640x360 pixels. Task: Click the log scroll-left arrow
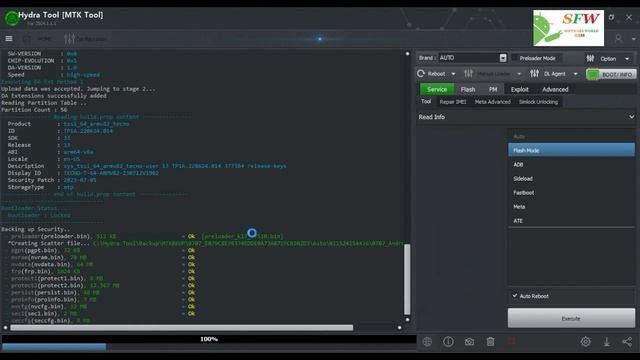coord(5,327)
